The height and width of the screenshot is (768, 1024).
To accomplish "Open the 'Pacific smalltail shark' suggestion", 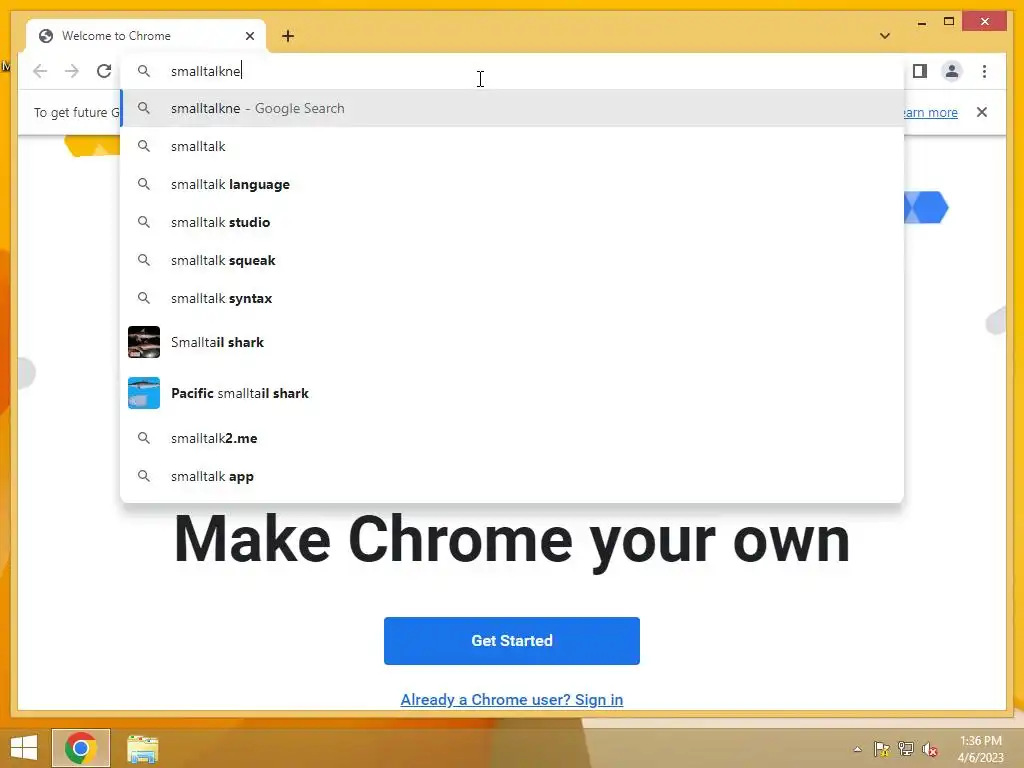I will [x=512, y=393].
